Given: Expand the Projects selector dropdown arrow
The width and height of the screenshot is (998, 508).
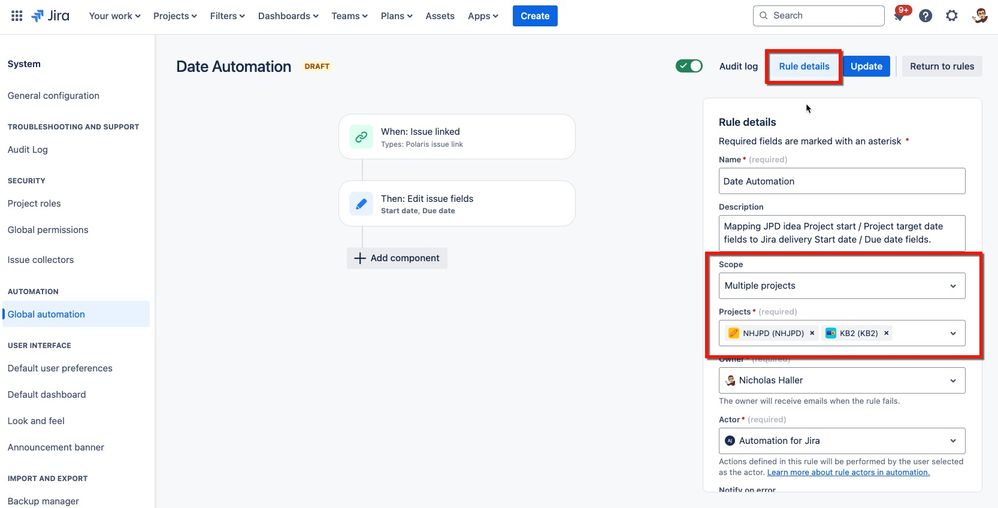Looking at the screenshot, I should [953, 333].
